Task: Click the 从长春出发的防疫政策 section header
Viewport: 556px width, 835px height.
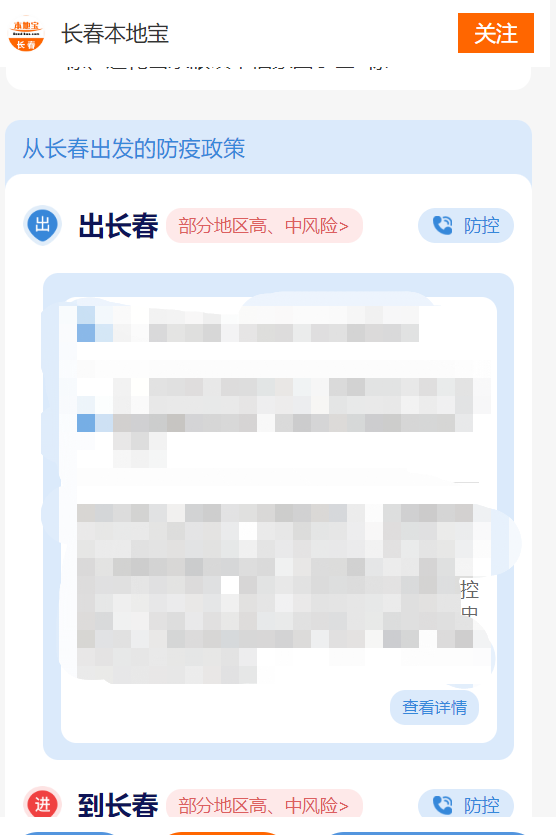Action: (x=134, y=148)
